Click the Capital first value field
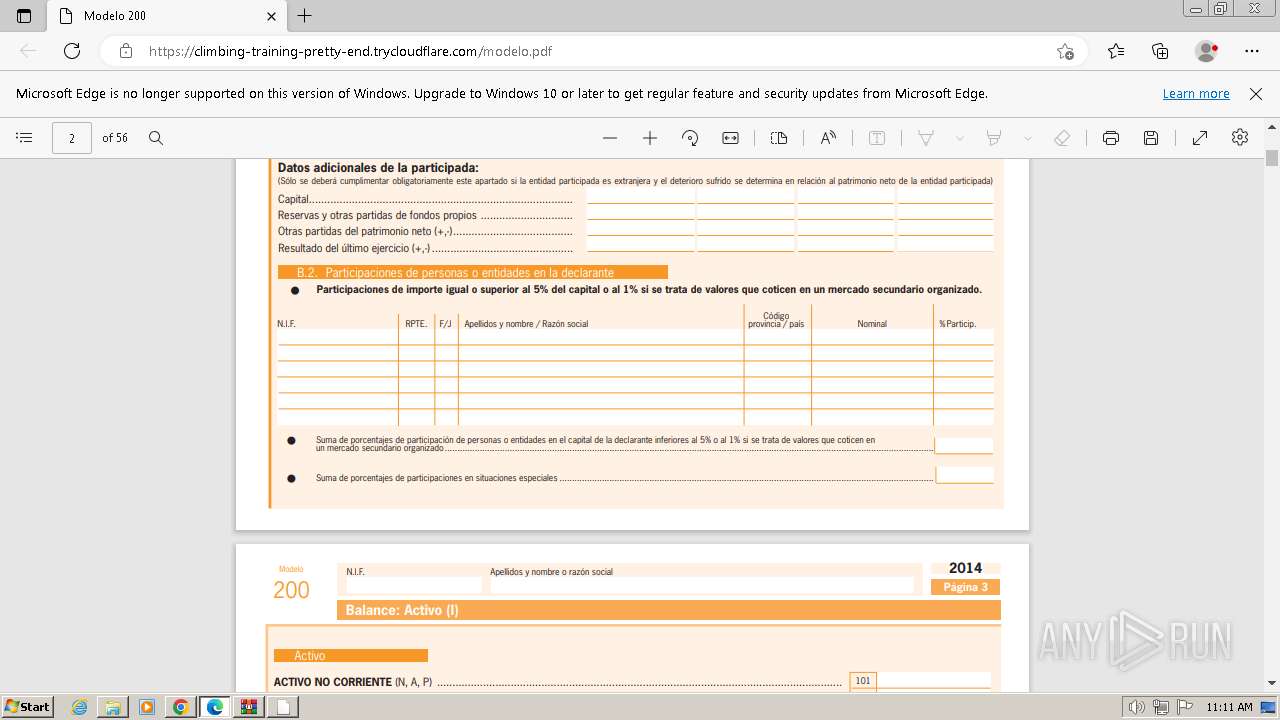Image resolution: width=1280 pixels, height=720 pixels. tap(641, 198)
